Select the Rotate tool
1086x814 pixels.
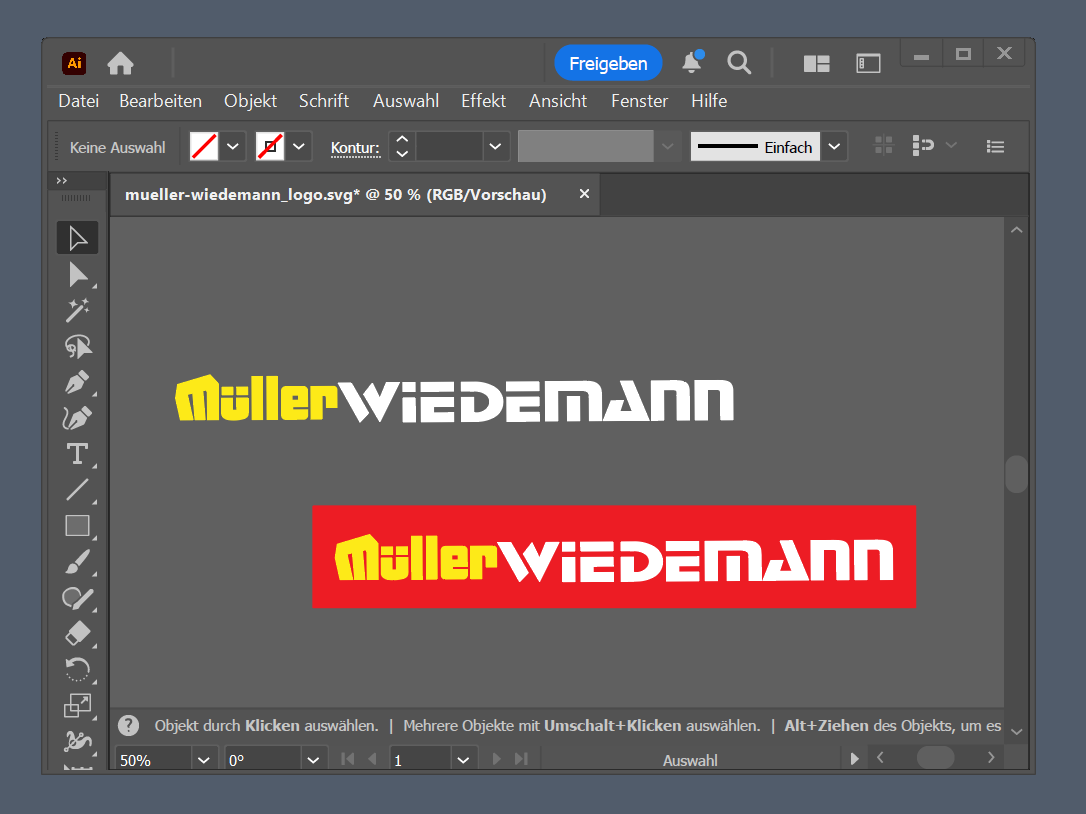click(x=78, y=669)
